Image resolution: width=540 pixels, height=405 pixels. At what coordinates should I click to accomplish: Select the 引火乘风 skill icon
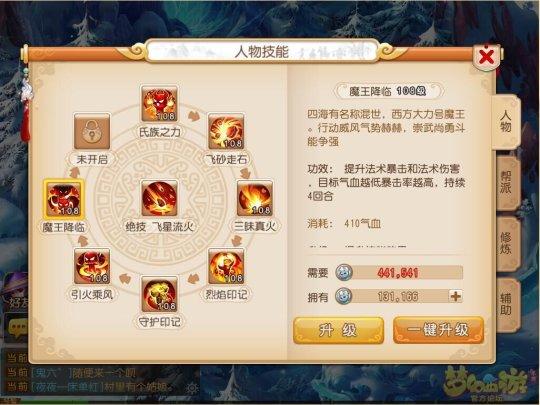(92, 266)
